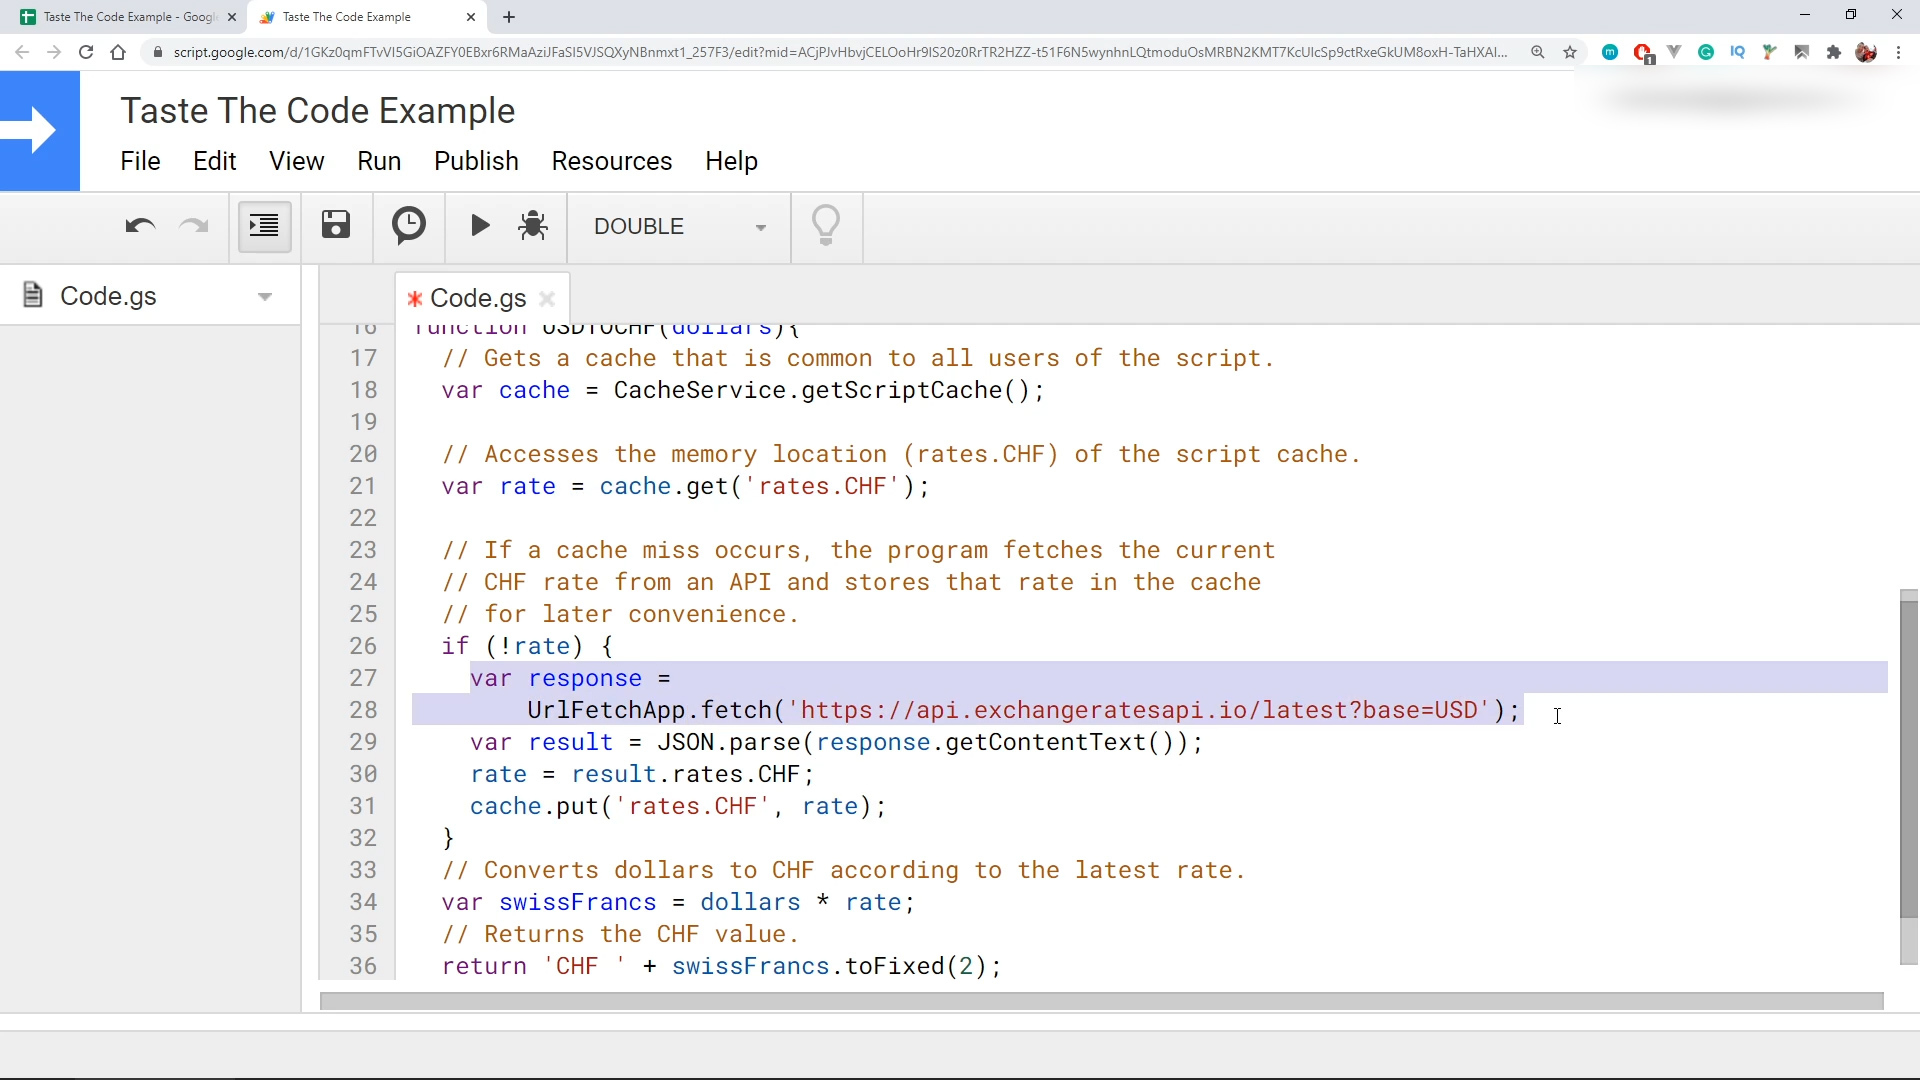Image resolution: width=1920 pixels, height=1080 pixels.
Task: Save the project with the floppy disk icon
Action: pyautogui.click(x=336, y=226)
